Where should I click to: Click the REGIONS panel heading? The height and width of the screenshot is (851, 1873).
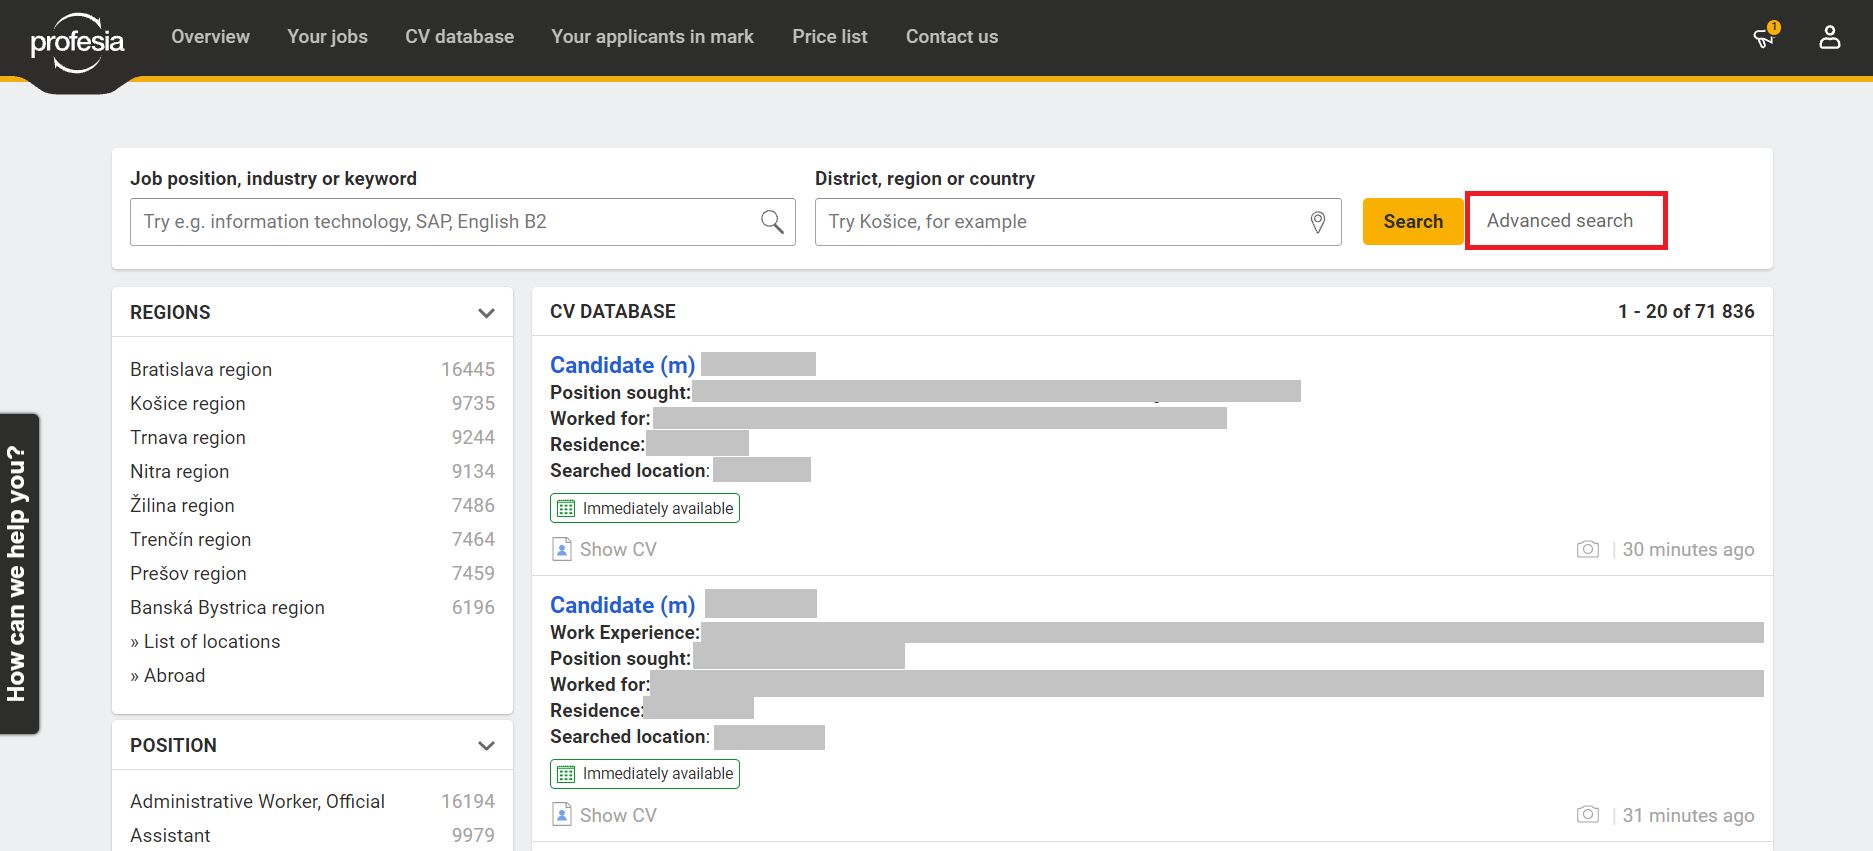[x=170, y=312]
